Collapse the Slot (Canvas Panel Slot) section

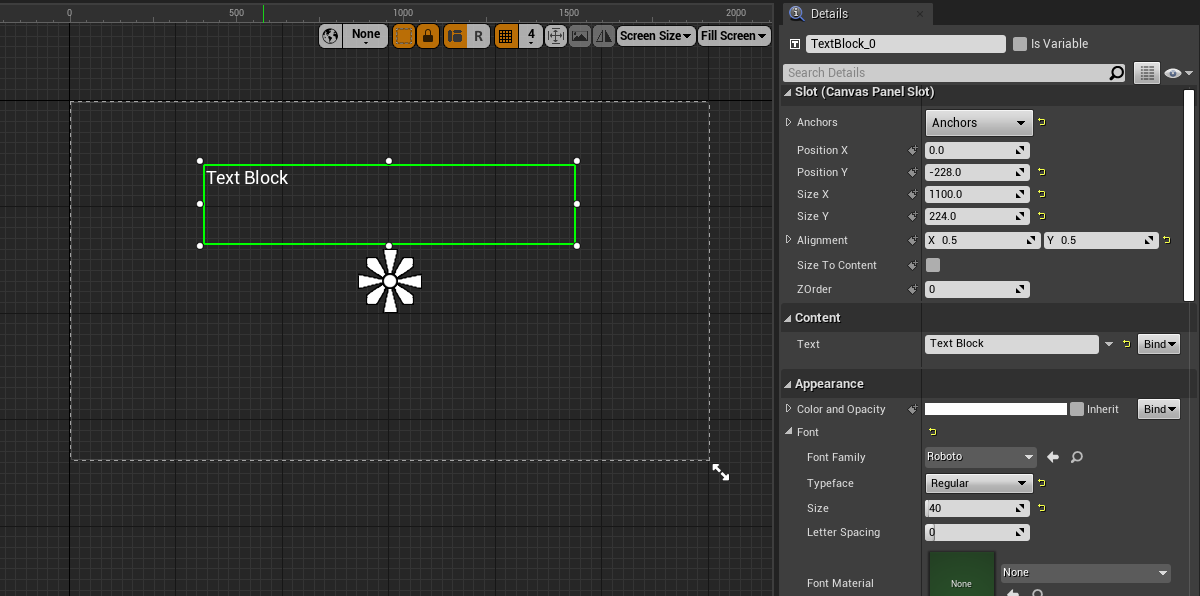(x=788, y=92)
